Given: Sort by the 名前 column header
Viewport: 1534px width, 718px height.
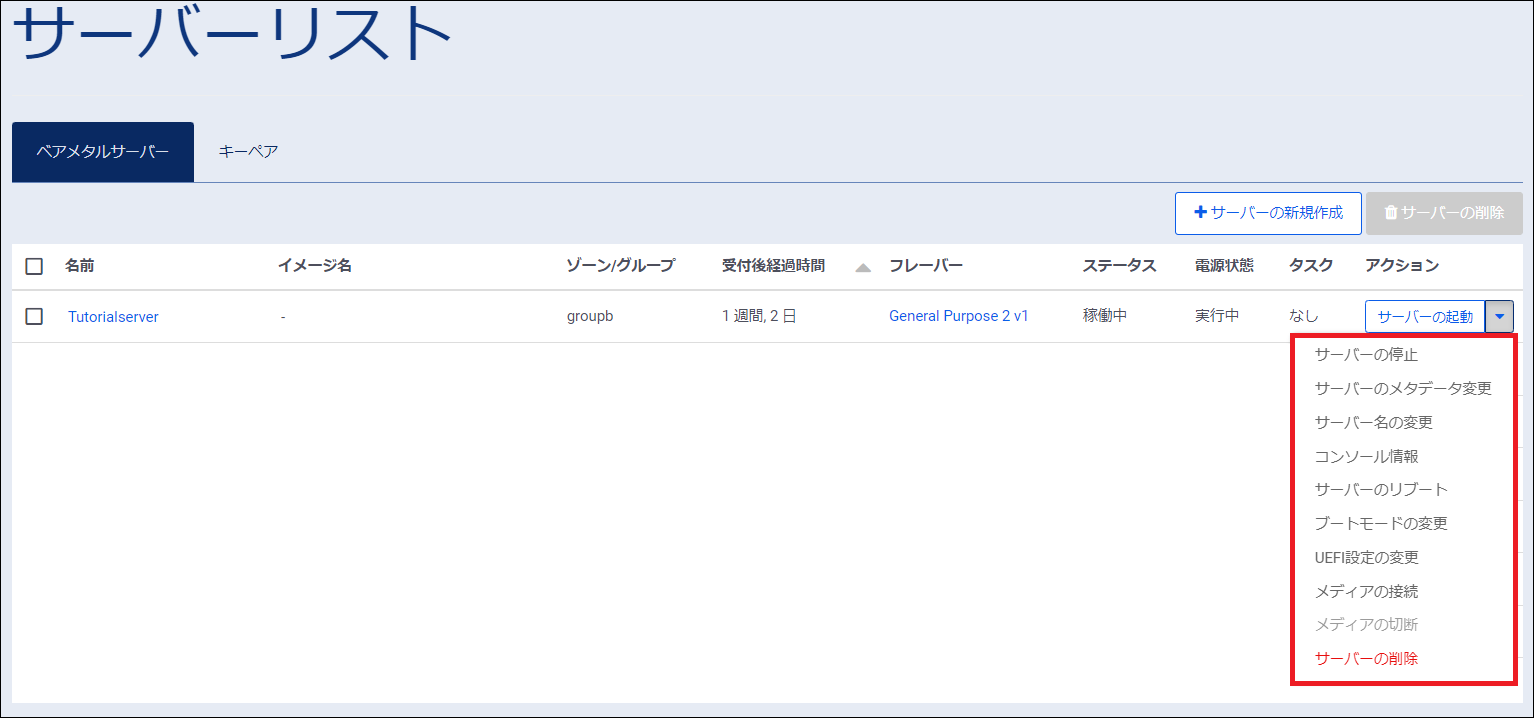Looking at the screenshot, I should coord(80,266).
